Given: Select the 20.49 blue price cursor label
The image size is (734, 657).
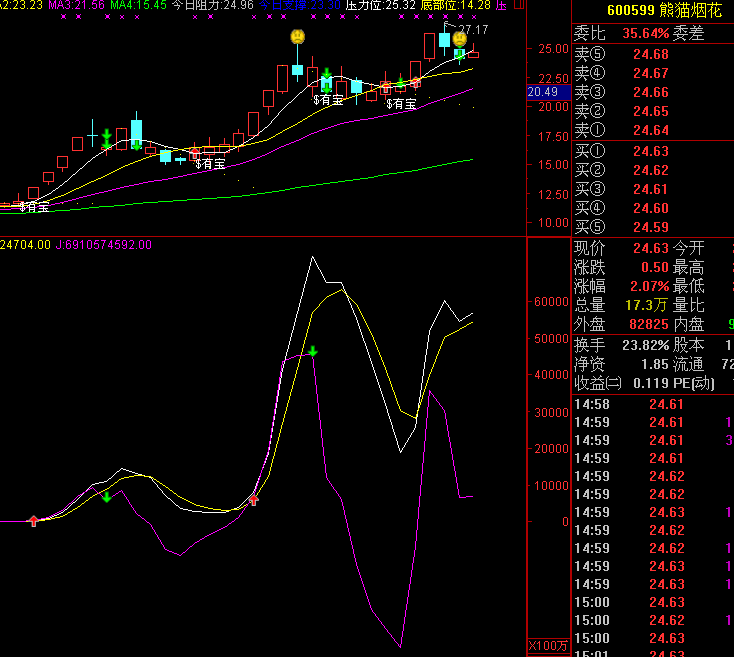Looking at the screenshot, I should pos(549,92).
